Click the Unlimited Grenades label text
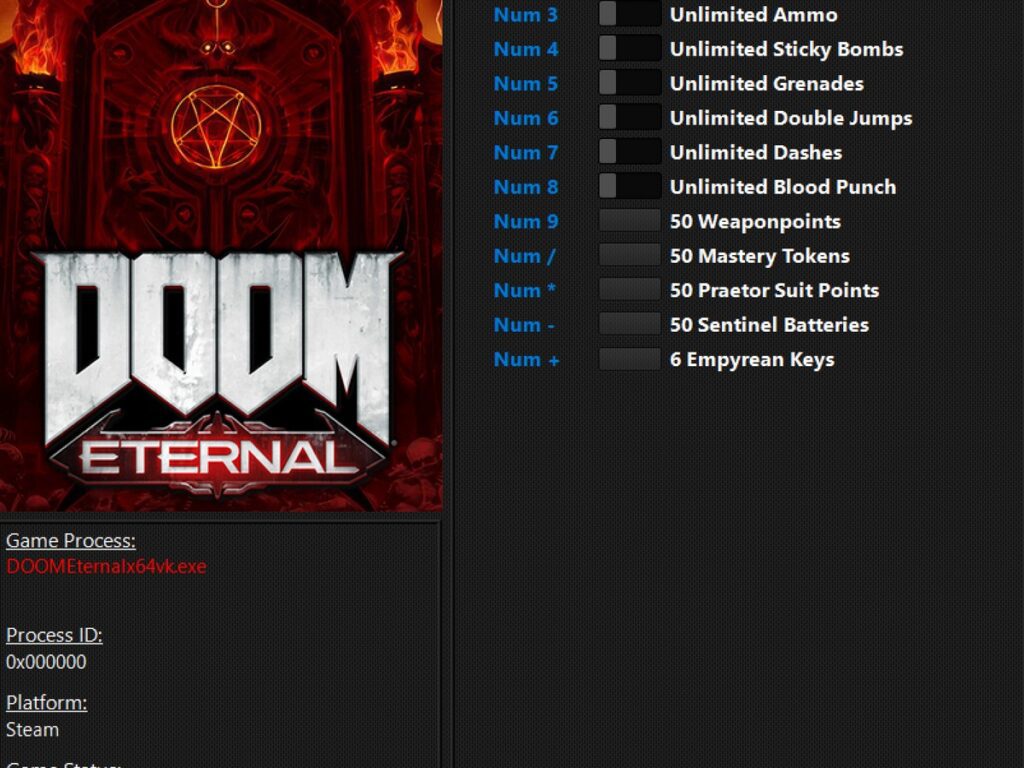The width and height of the screenshot is (1024, 768). [x=767, y=84]
